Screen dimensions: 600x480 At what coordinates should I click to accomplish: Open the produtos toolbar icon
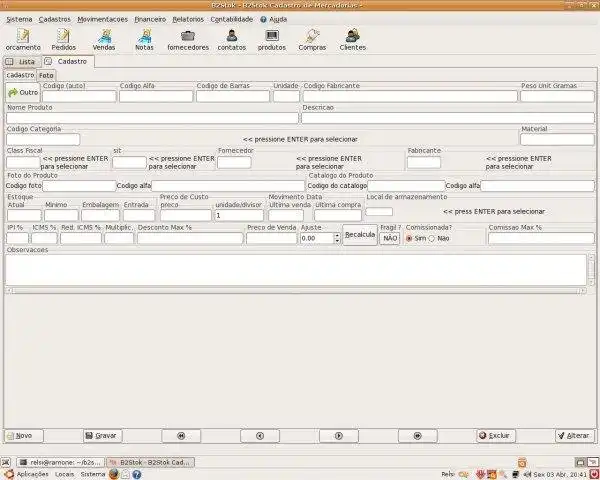pyautogui.click(x=272, y=40)
